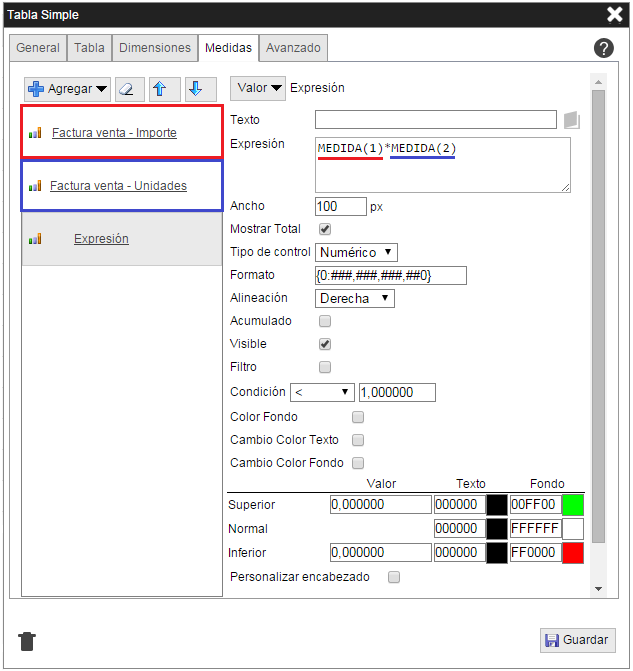Toggle the Personalizar encabezado checkbox
Image resolution: width=633 pixels, height=671 pixels.
pos(394,577)
